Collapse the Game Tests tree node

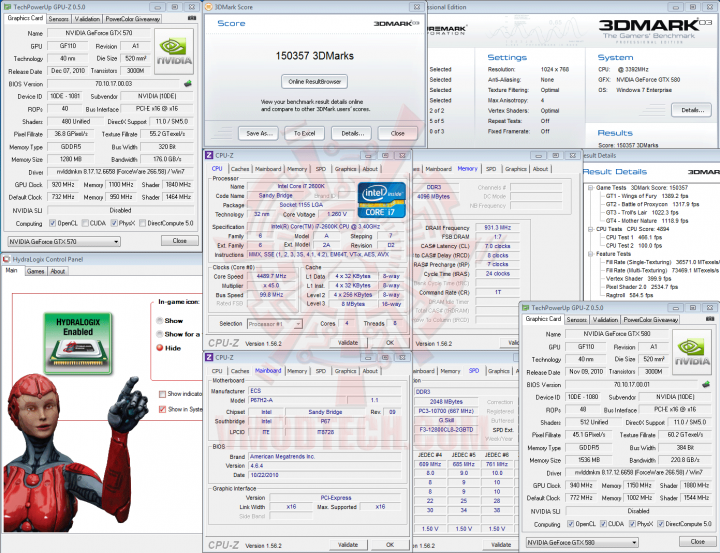[x=591, y=187]
